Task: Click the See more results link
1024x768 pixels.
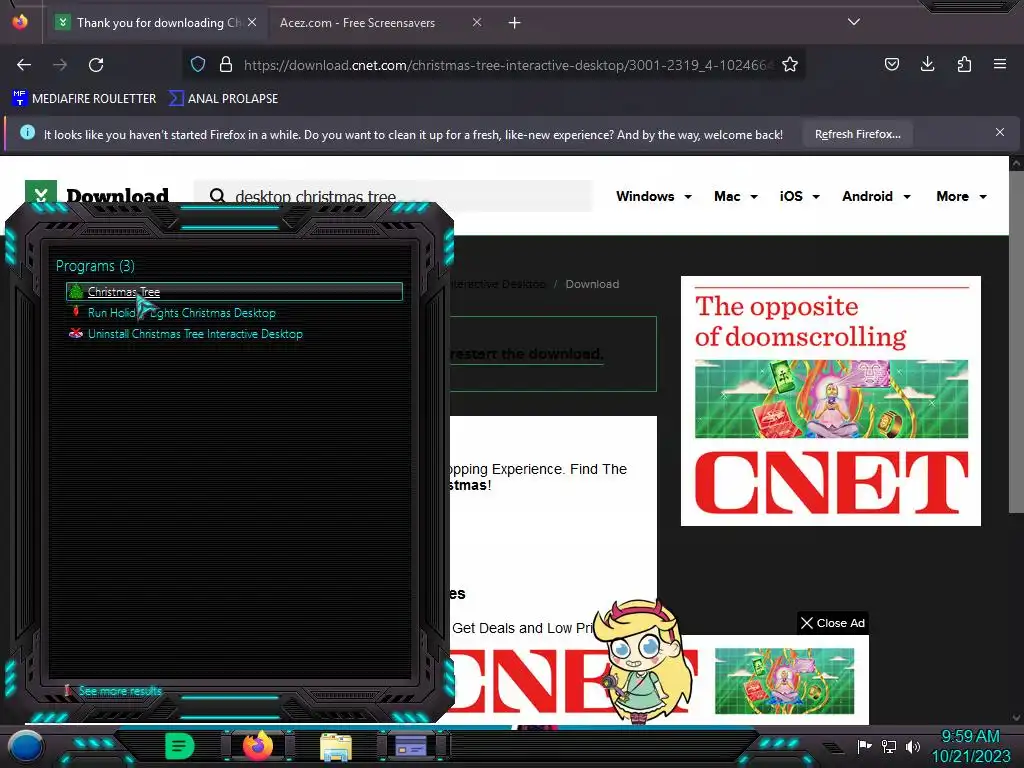Action: pos(120,691)
